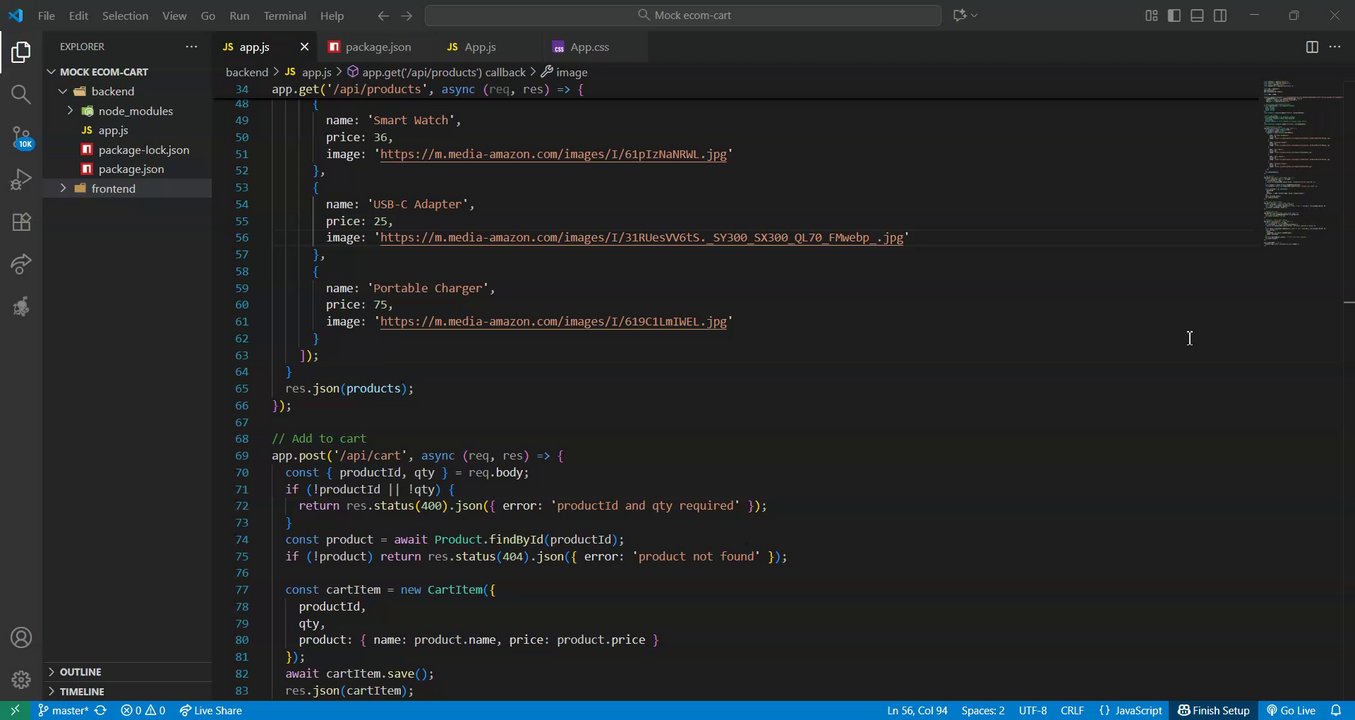Place cursor on line 69 app.post

pyautogui.click(x=417, y=455)
